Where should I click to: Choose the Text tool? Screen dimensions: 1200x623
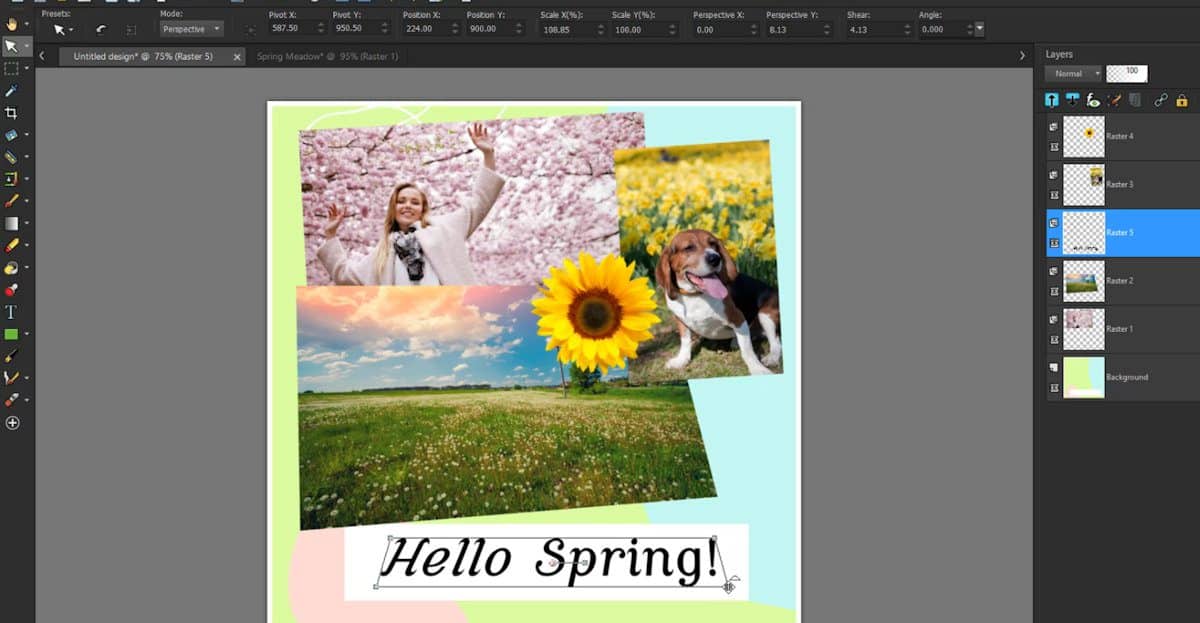click(13, 312)
